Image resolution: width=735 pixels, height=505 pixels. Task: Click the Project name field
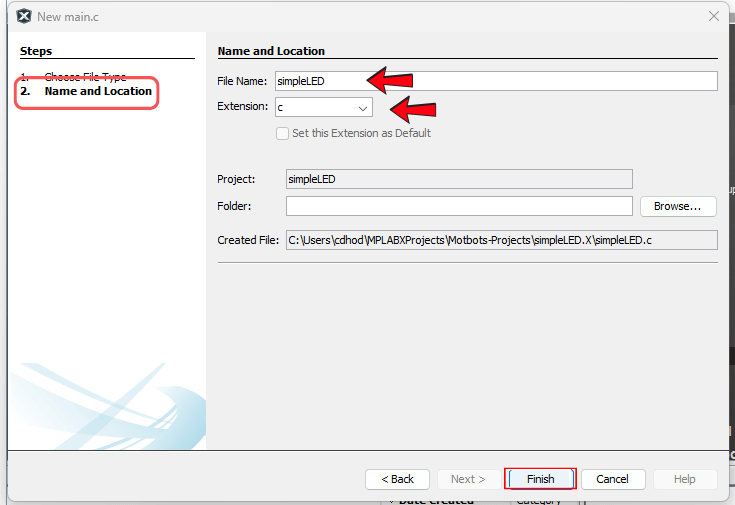coord(458,179)
